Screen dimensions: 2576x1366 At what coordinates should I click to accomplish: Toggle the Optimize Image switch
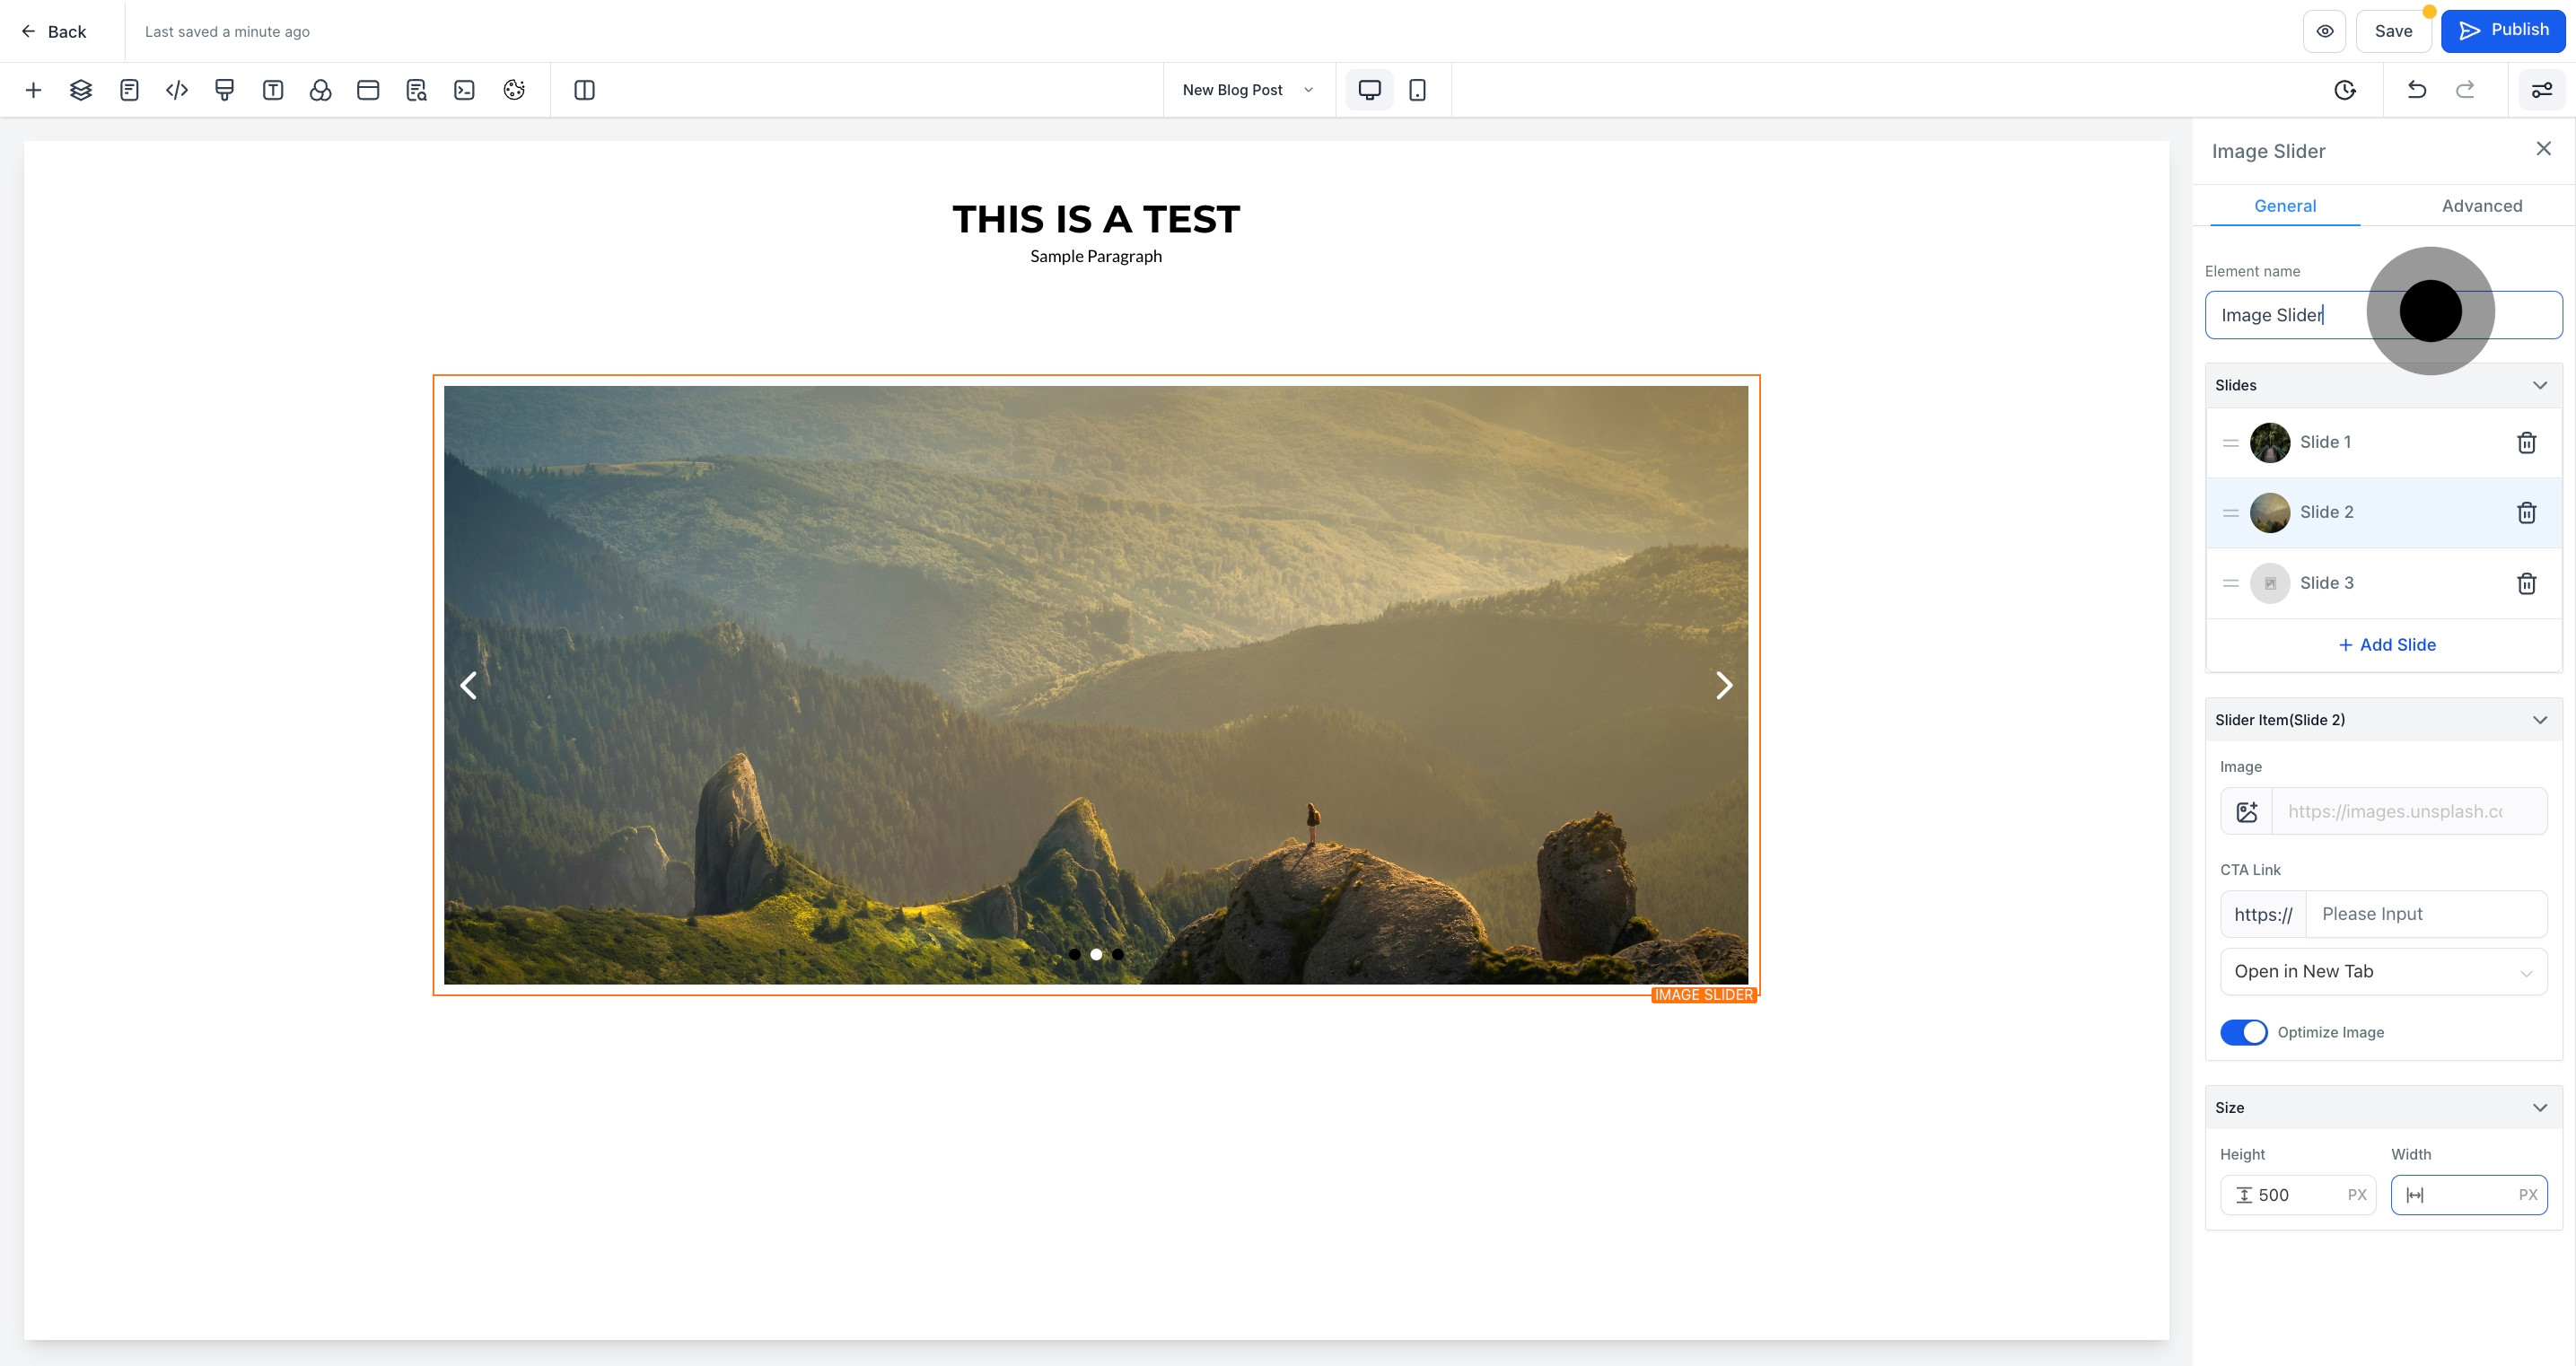click(2243, 1032)
